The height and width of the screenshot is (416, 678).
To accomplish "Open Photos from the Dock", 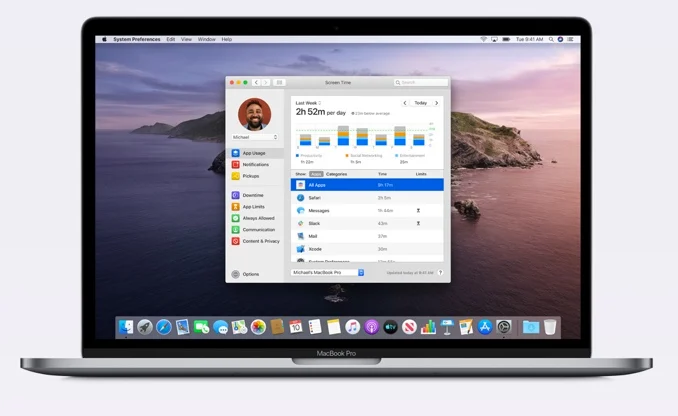I will tap(258, 327).
